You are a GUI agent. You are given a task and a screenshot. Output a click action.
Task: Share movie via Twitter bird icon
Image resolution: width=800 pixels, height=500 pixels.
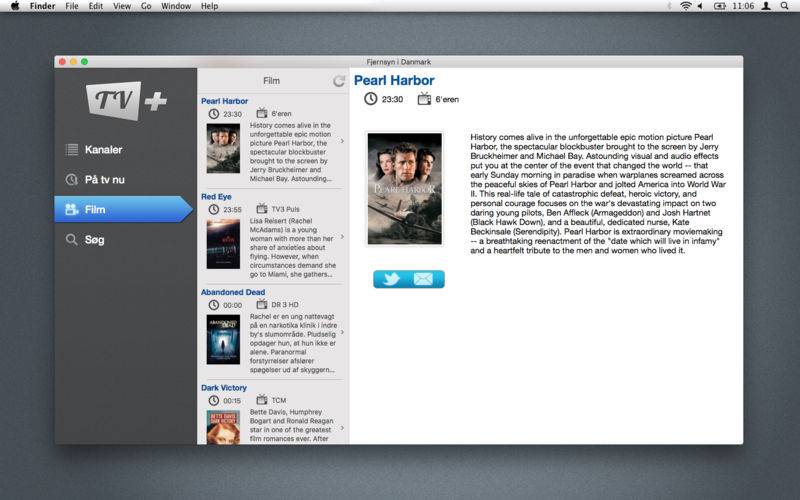click(391, 279)
